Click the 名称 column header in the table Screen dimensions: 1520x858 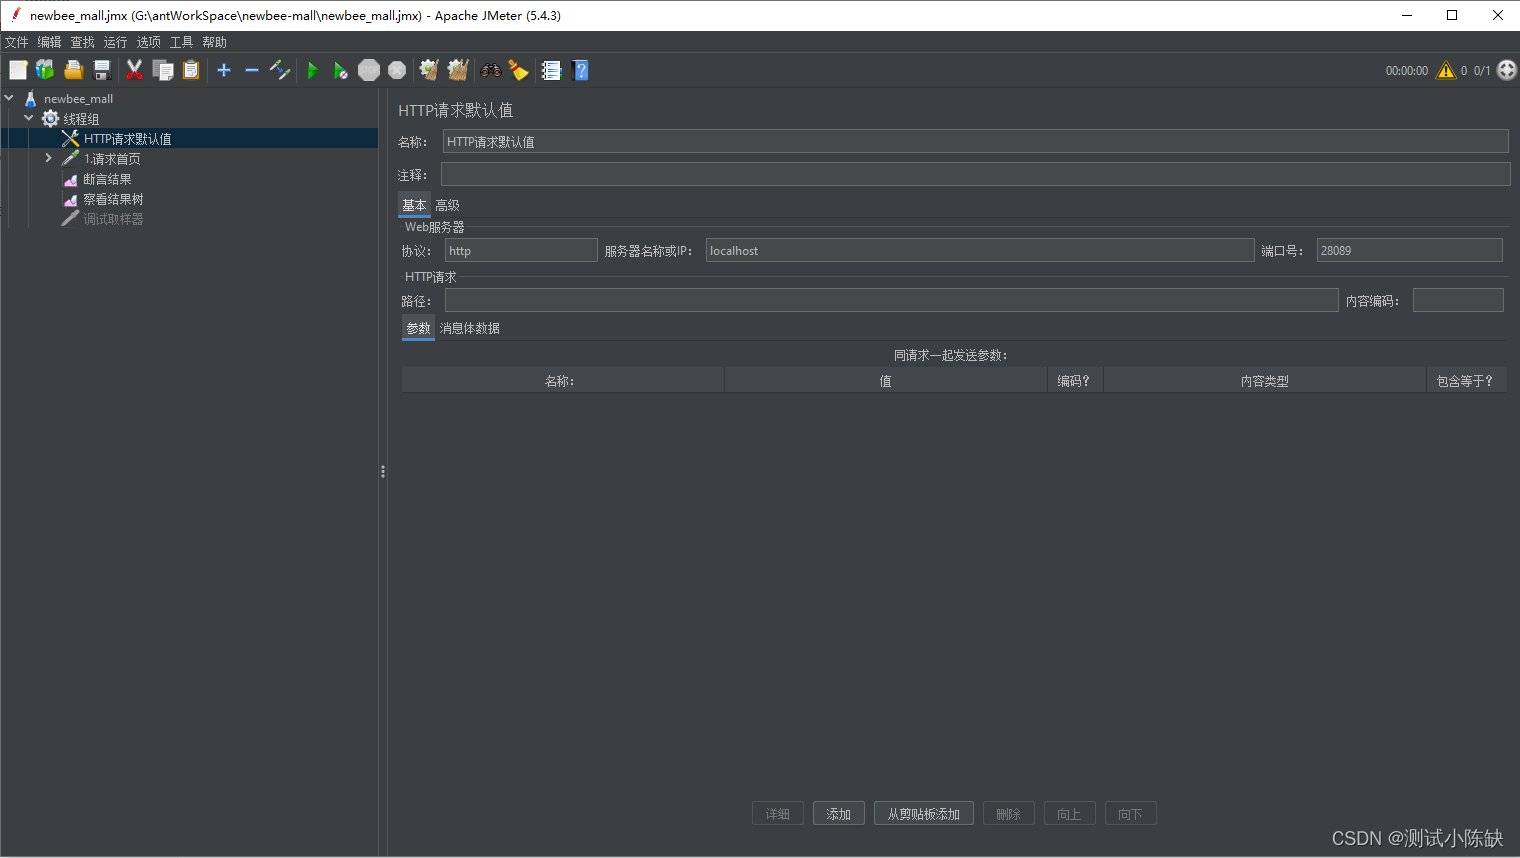[x=563, y=380]
